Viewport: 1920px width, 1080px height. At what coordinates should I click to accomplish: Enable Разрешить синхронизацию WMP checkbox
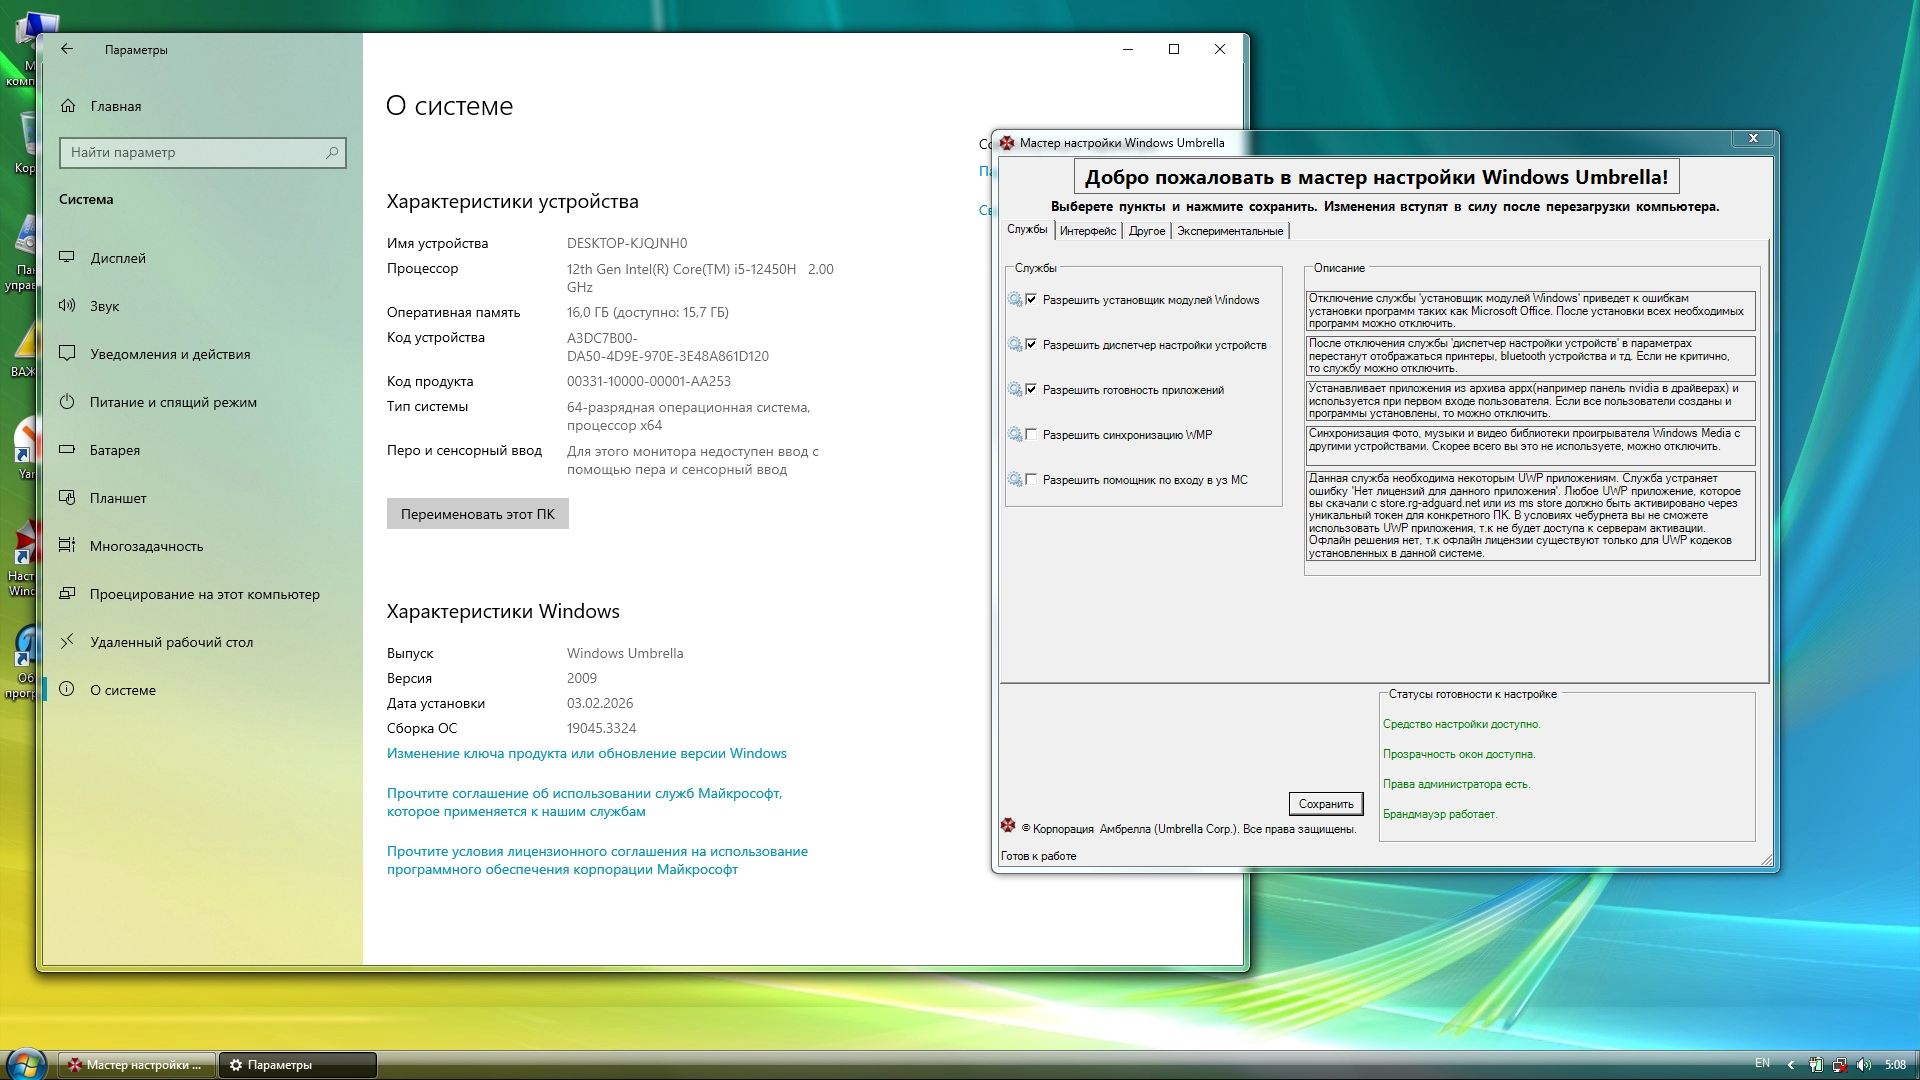click(1031, 434)
